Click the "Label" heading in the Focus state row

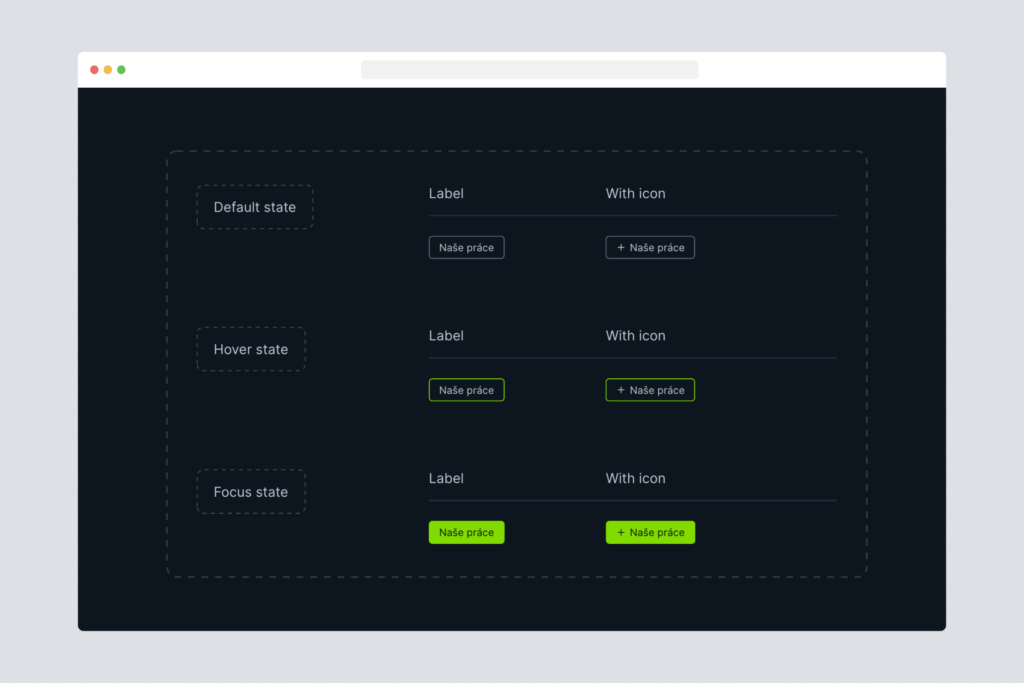446,478
